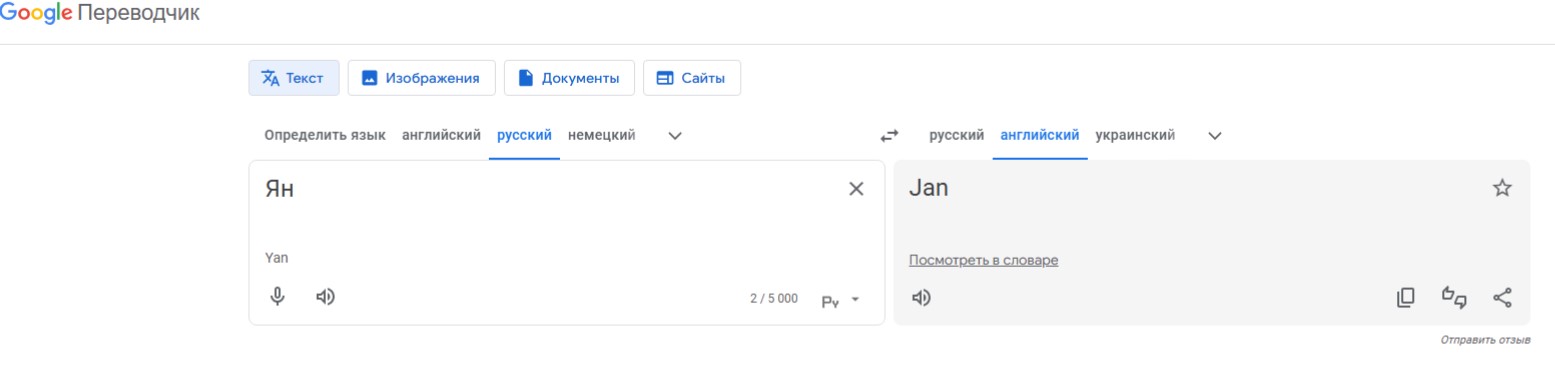This screenshot has height=366, width=1555.
Task: Open the Ру keyboard input dropdown
Action: click(841, 299)
